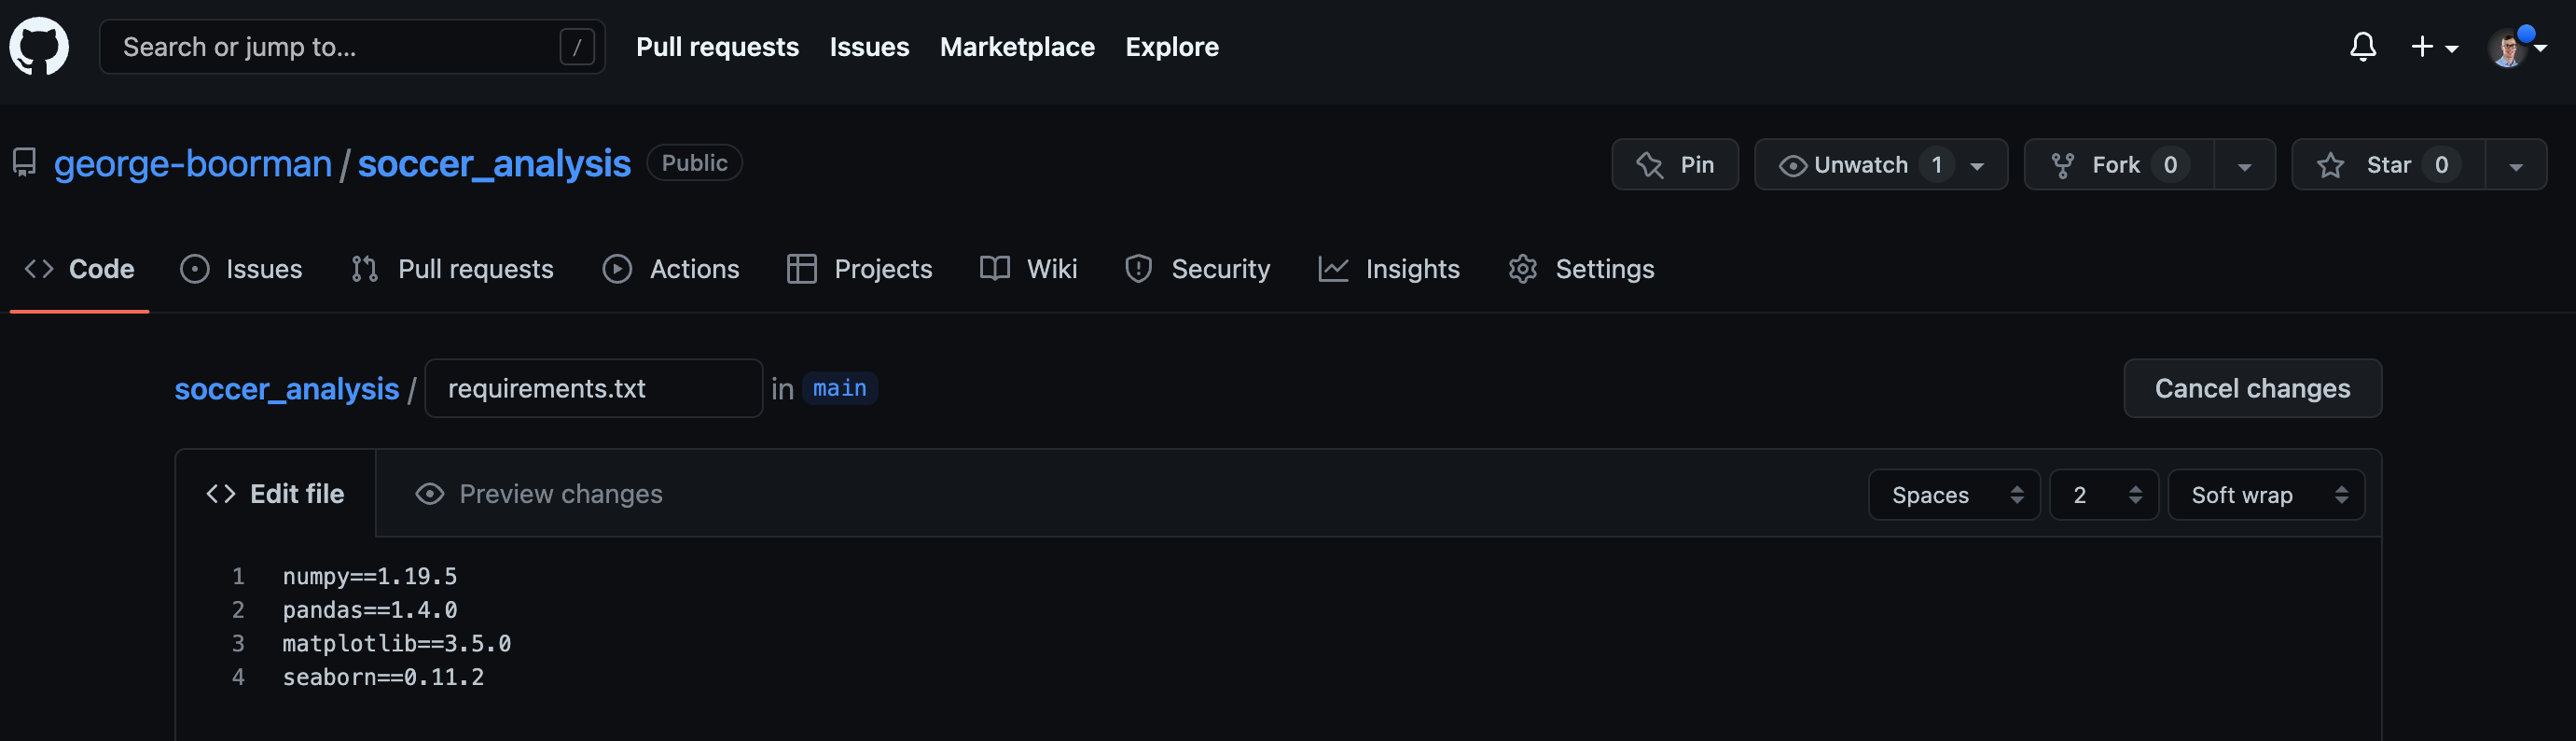The height and width of the screenshot is (741, 2576).
Task: Click line 1 numpy==1.19.5
Action: (x=370, y=577)
